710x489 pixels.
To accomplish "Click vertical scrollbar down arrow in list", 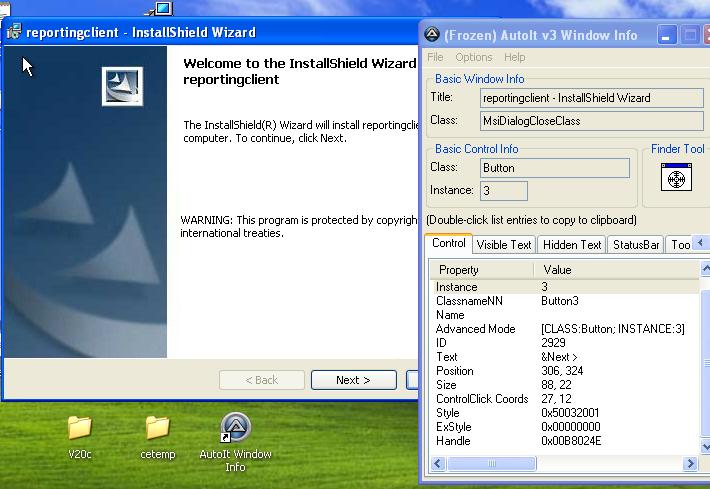I will coord(705,446).
